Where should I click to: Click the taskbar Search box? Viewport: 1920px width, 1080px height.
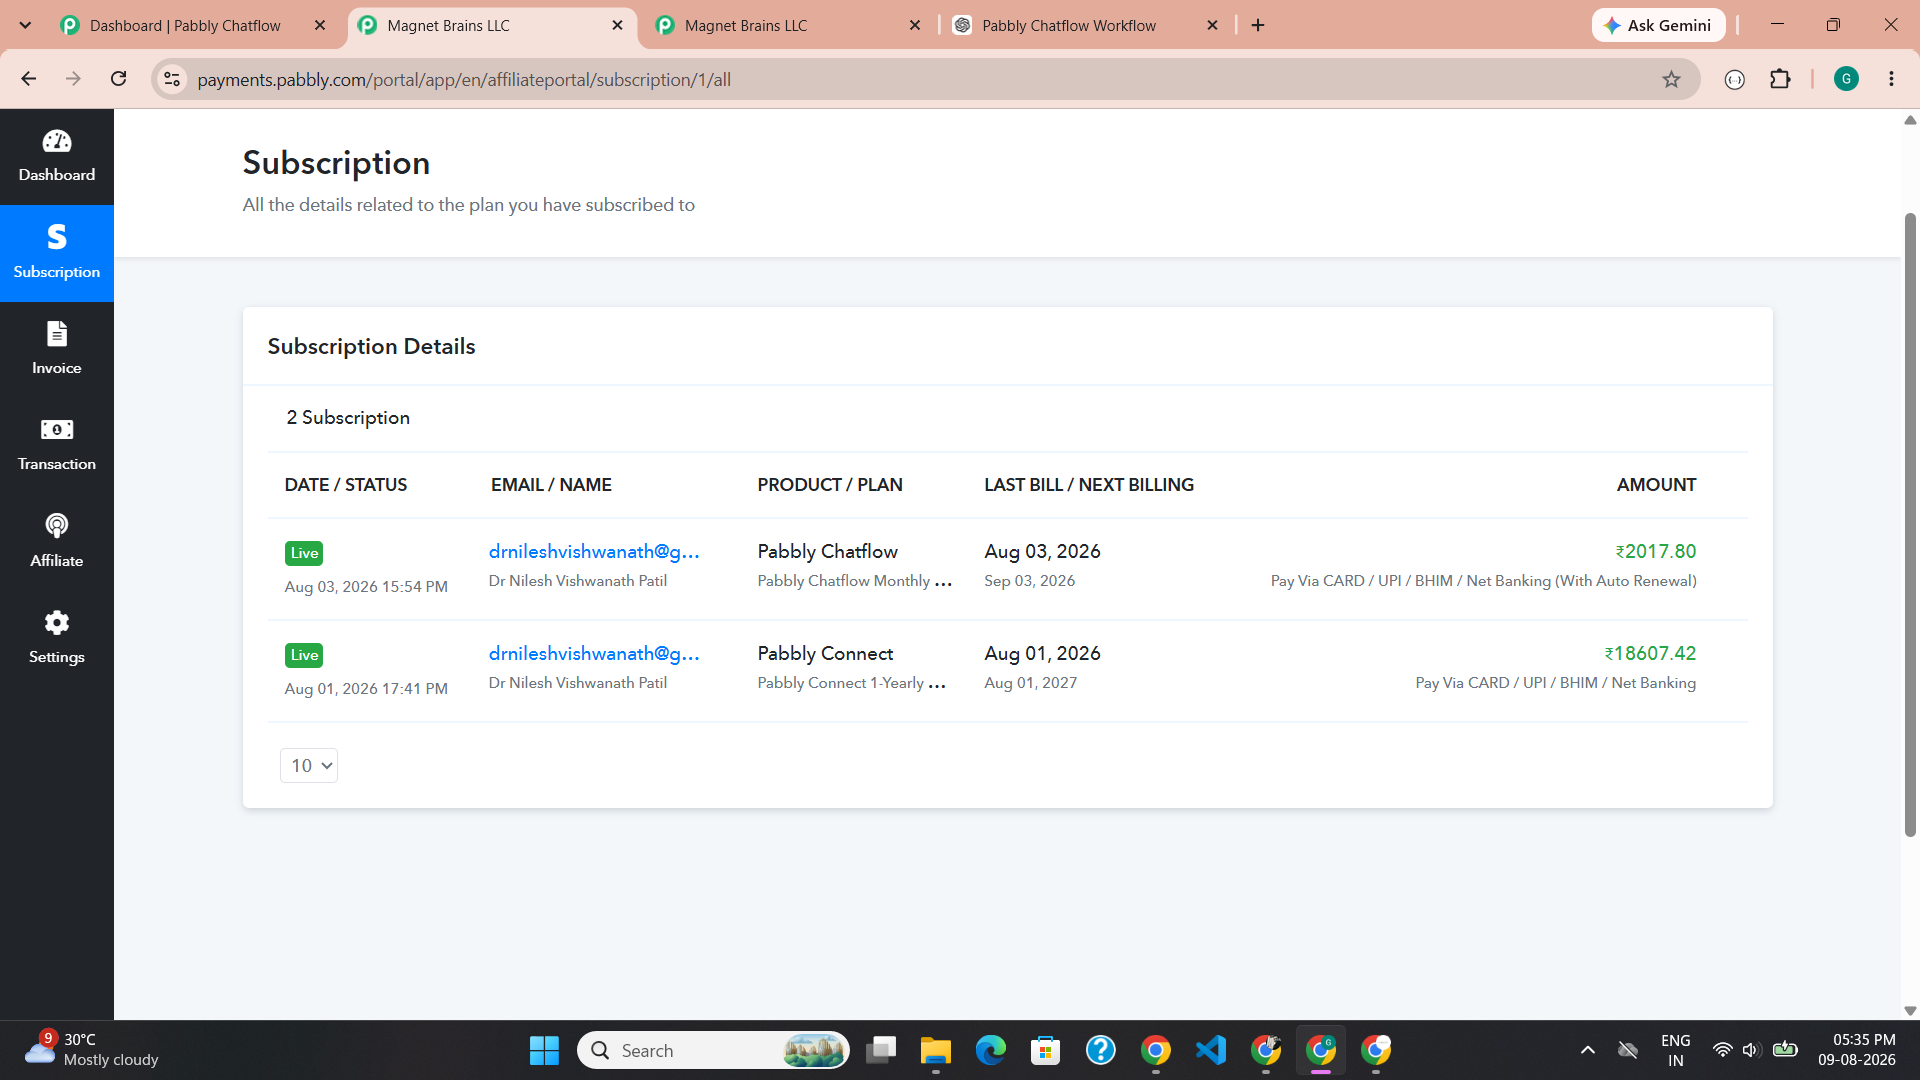(x=714, y=1050)
